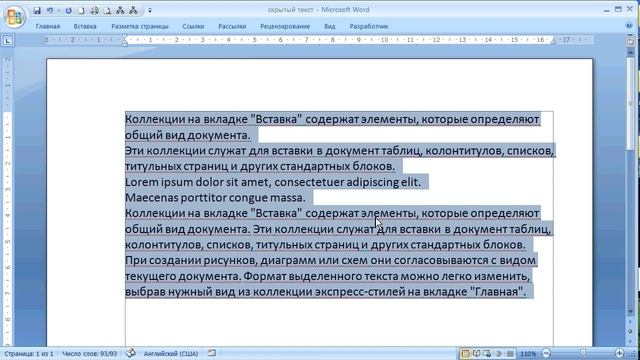Switch to Print Layout view
The width and height of the screenshot is (640, 360).
(x=465, y=353)
